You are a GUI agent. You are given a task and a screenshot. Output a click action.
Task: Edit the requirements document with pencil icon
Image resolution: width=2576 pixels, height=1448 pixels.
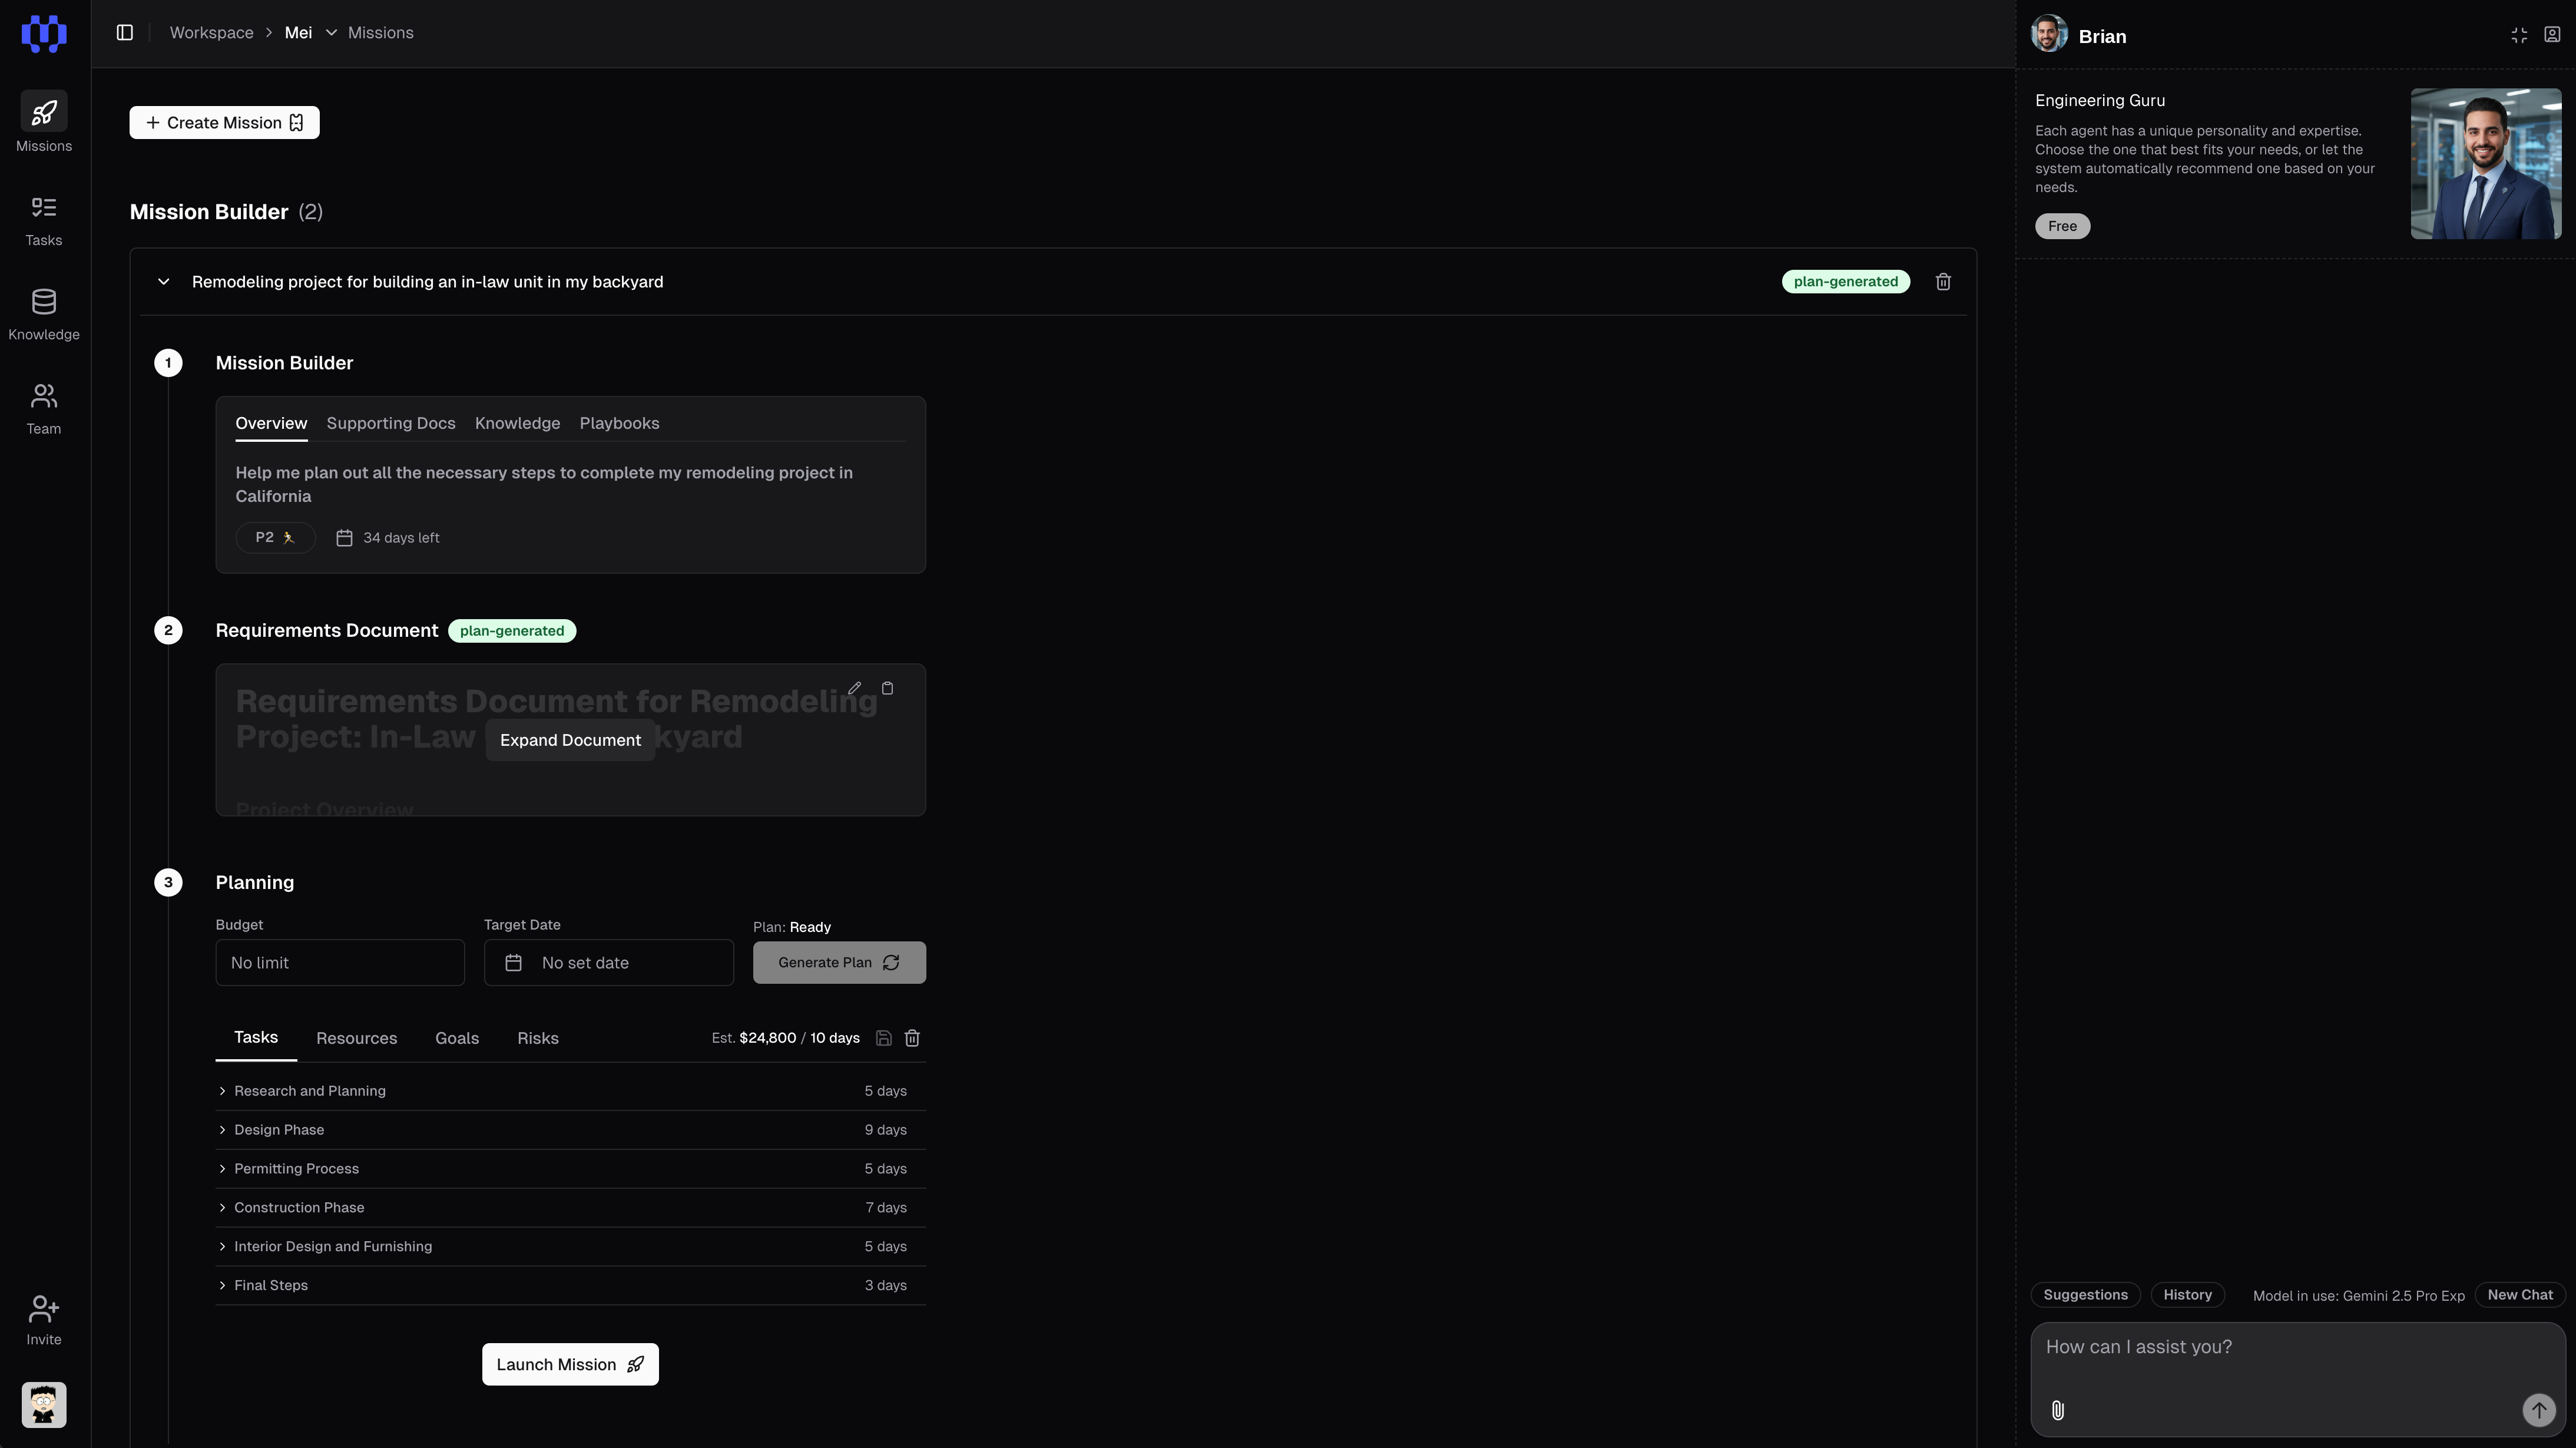854,688
